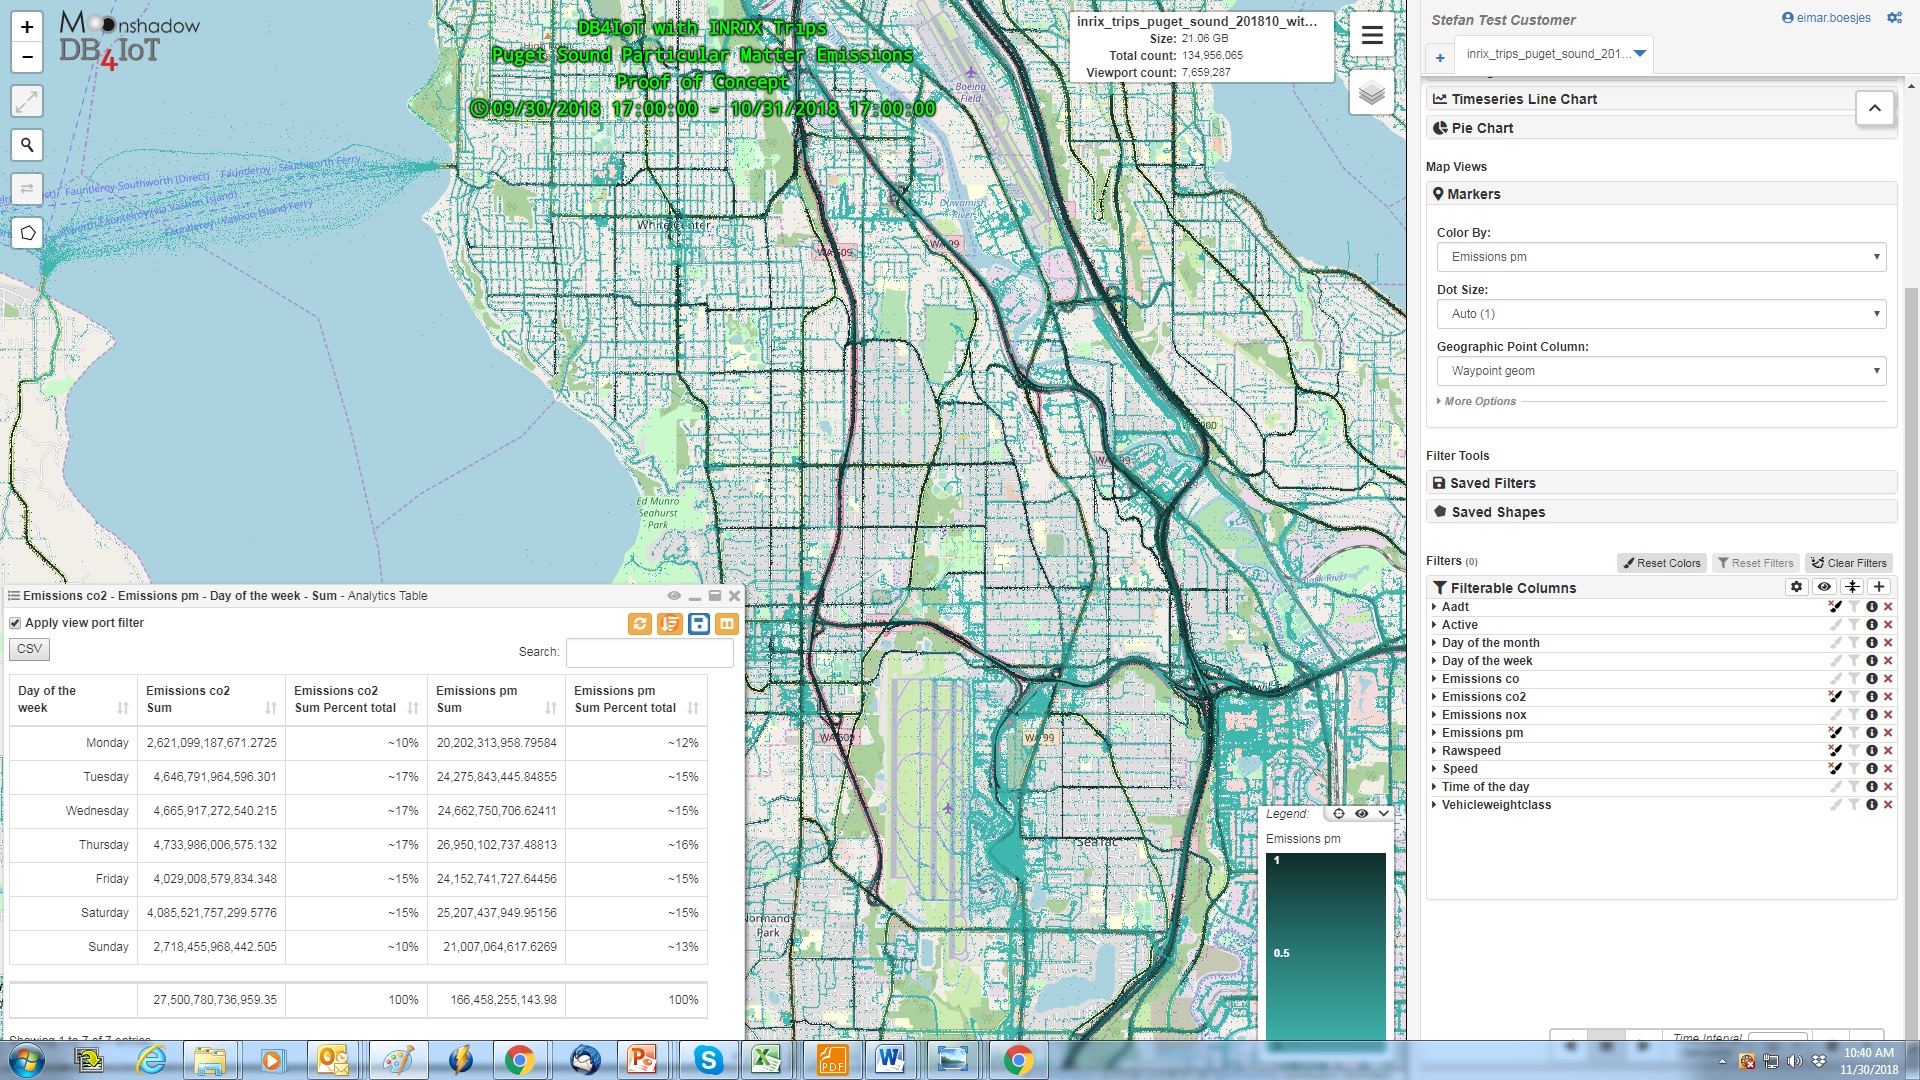
Task: Open the Saved Filters section
Action: tap(1661, 483)
